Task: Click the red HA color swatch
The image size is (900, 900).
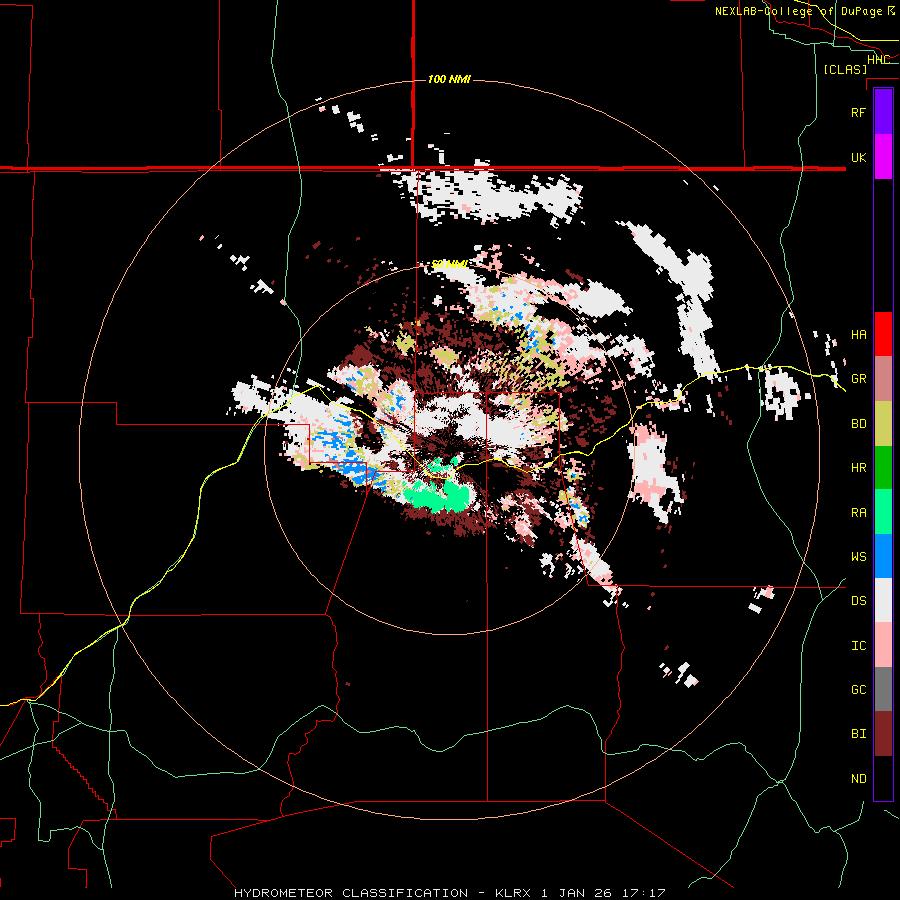Action: [883, 334]
